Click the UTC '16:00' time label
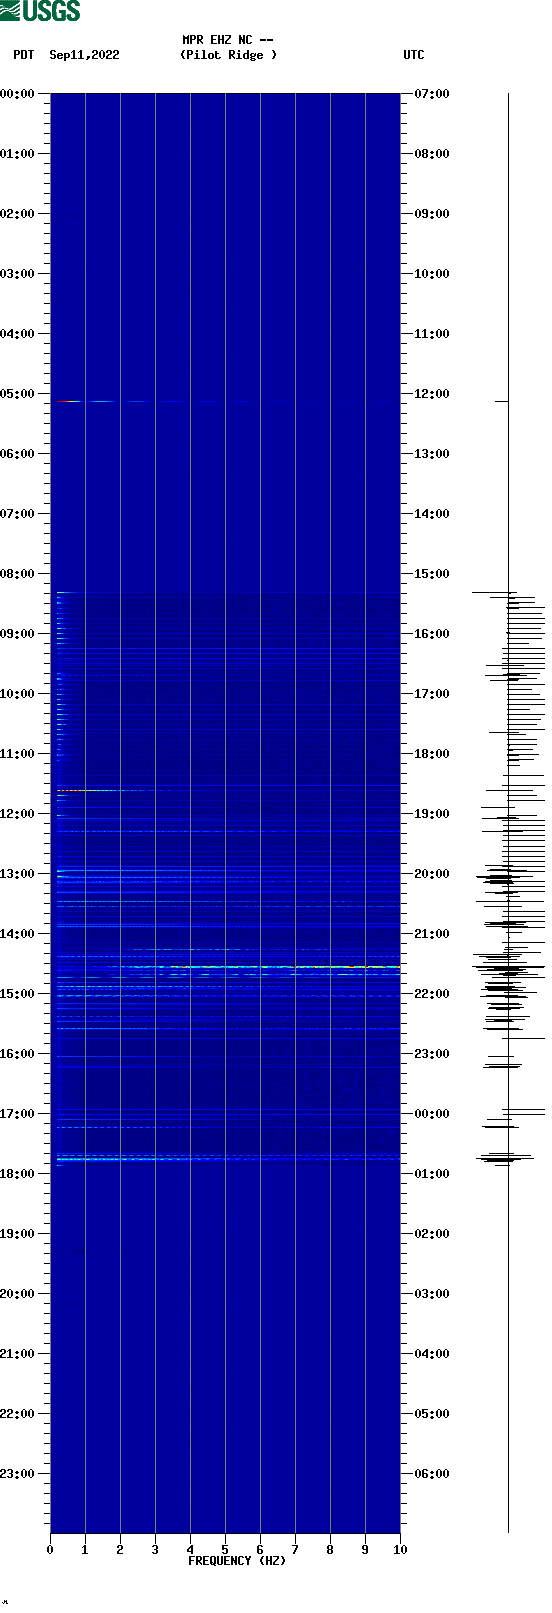The height and width of the screenshot is (1613, 552). (432, 634)
